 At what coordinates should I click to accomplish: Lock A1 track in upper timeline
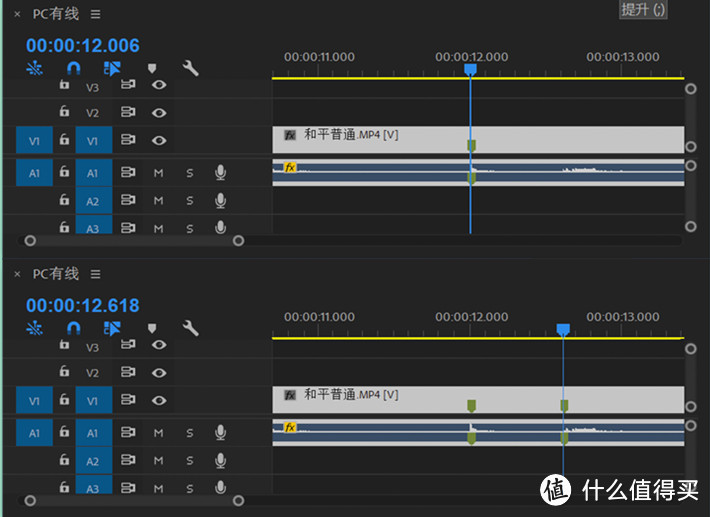pos(64,171)
